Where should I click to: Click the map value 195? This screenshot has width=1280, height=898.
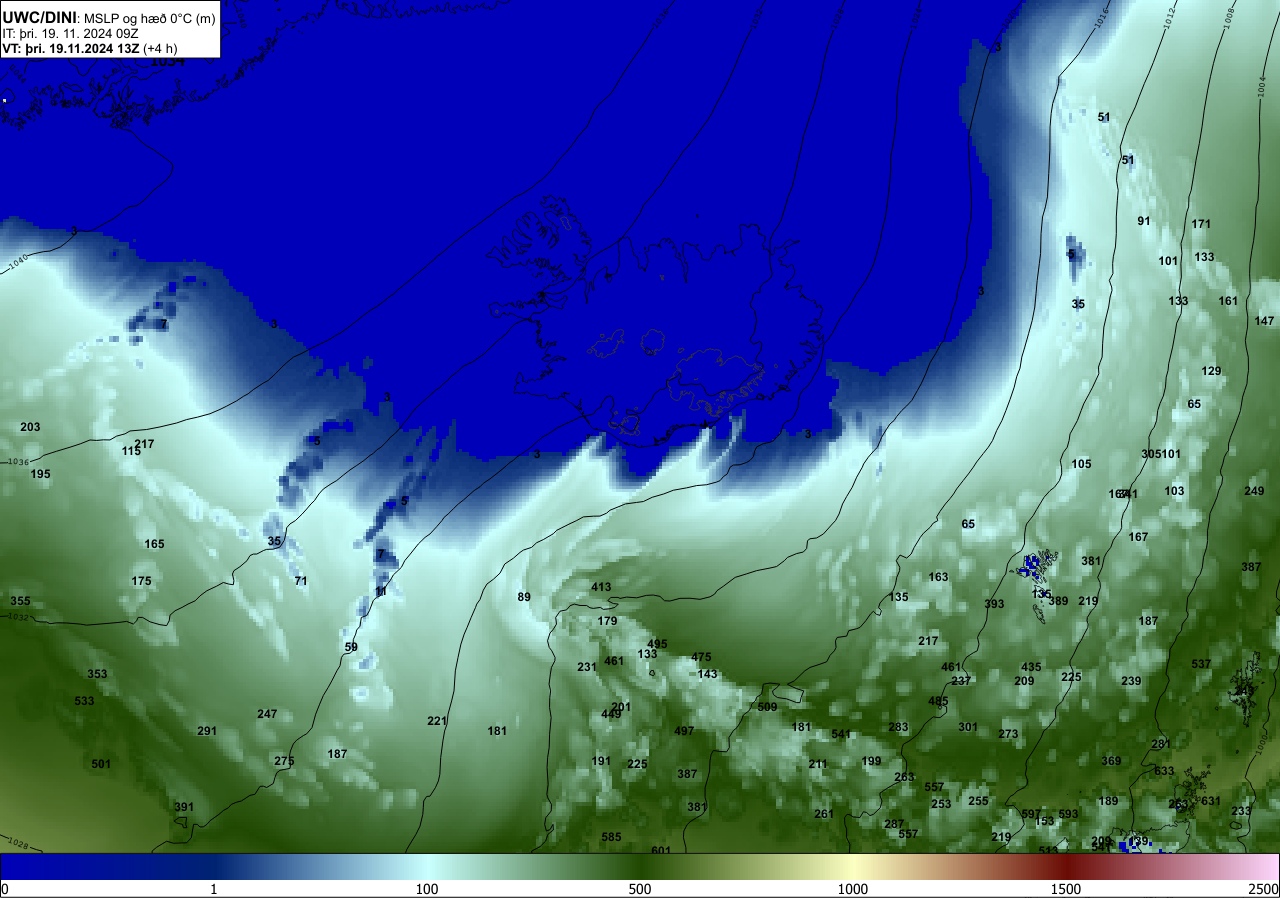click(40, 474)
